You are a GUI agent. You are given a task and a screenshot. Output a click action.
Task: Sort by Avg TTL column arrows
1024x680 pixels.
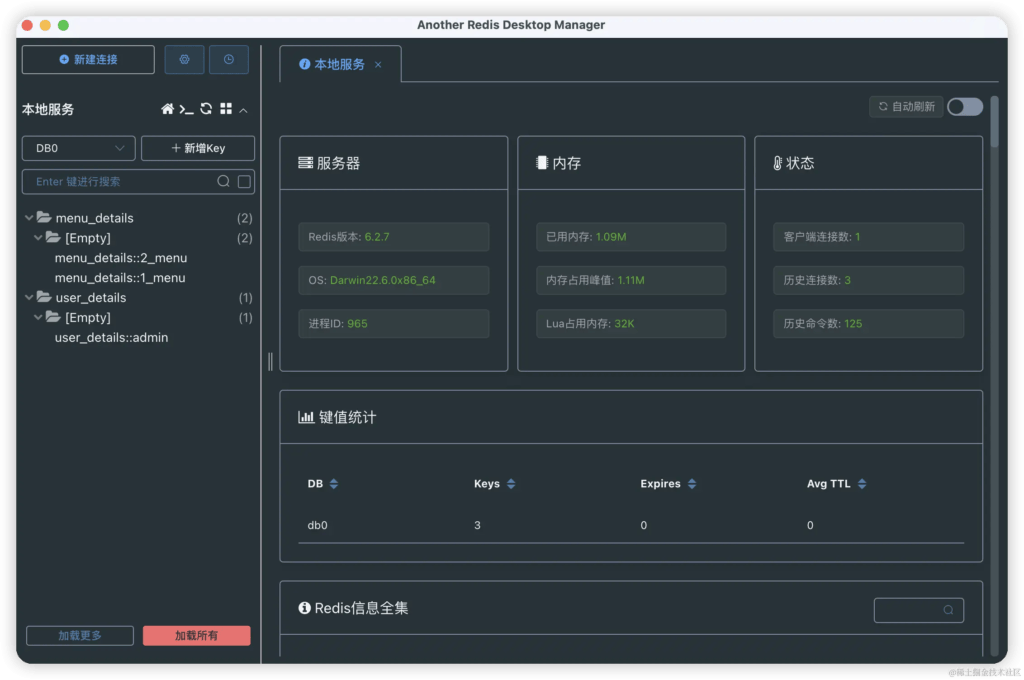(x=861, y=484)
